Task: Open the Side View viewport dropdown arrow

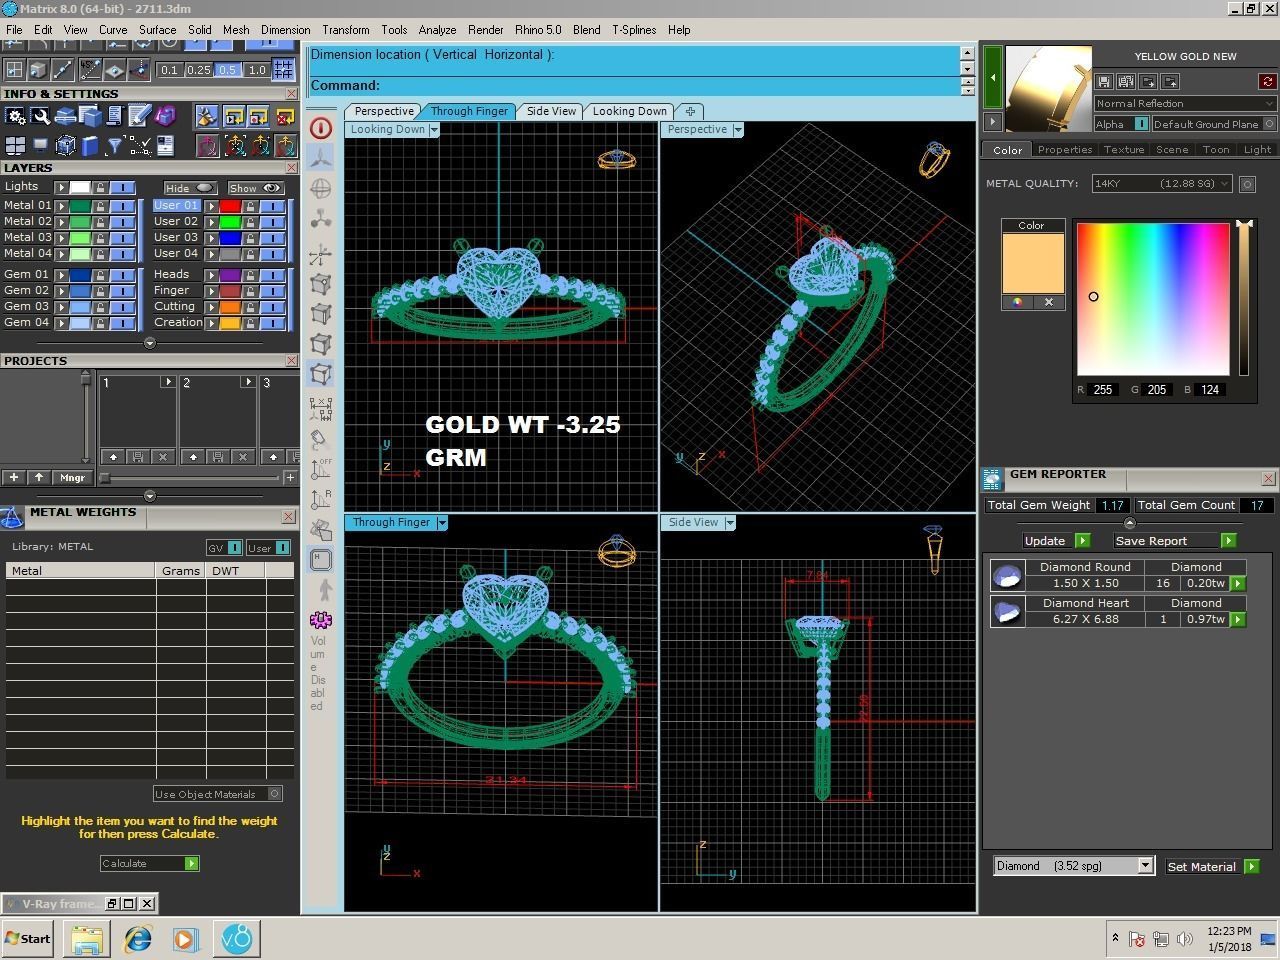Action: click(x=730, y=523)
